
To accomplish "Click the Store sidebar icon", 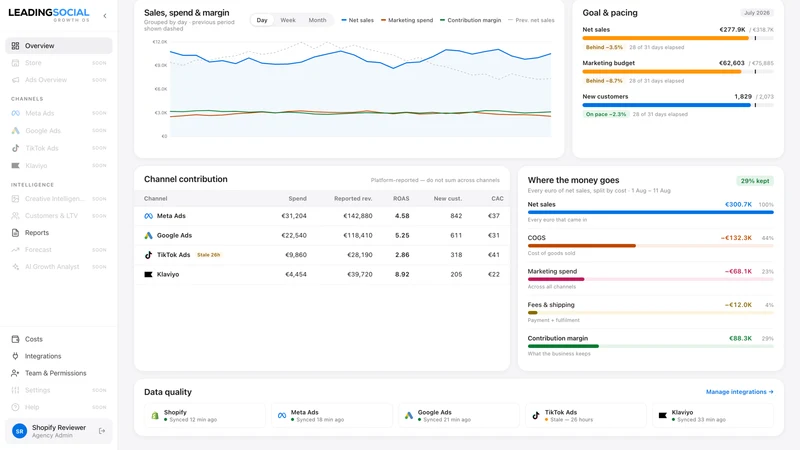I will [15, 63].
